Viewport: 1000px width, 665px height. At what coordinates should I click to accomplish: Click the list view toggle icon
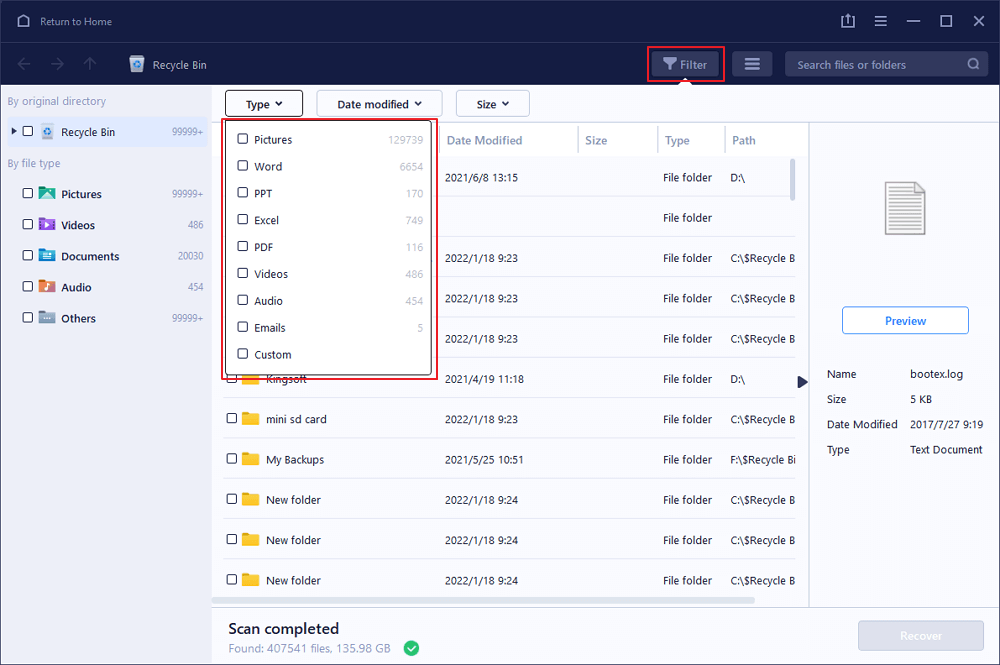click(752, 64)
